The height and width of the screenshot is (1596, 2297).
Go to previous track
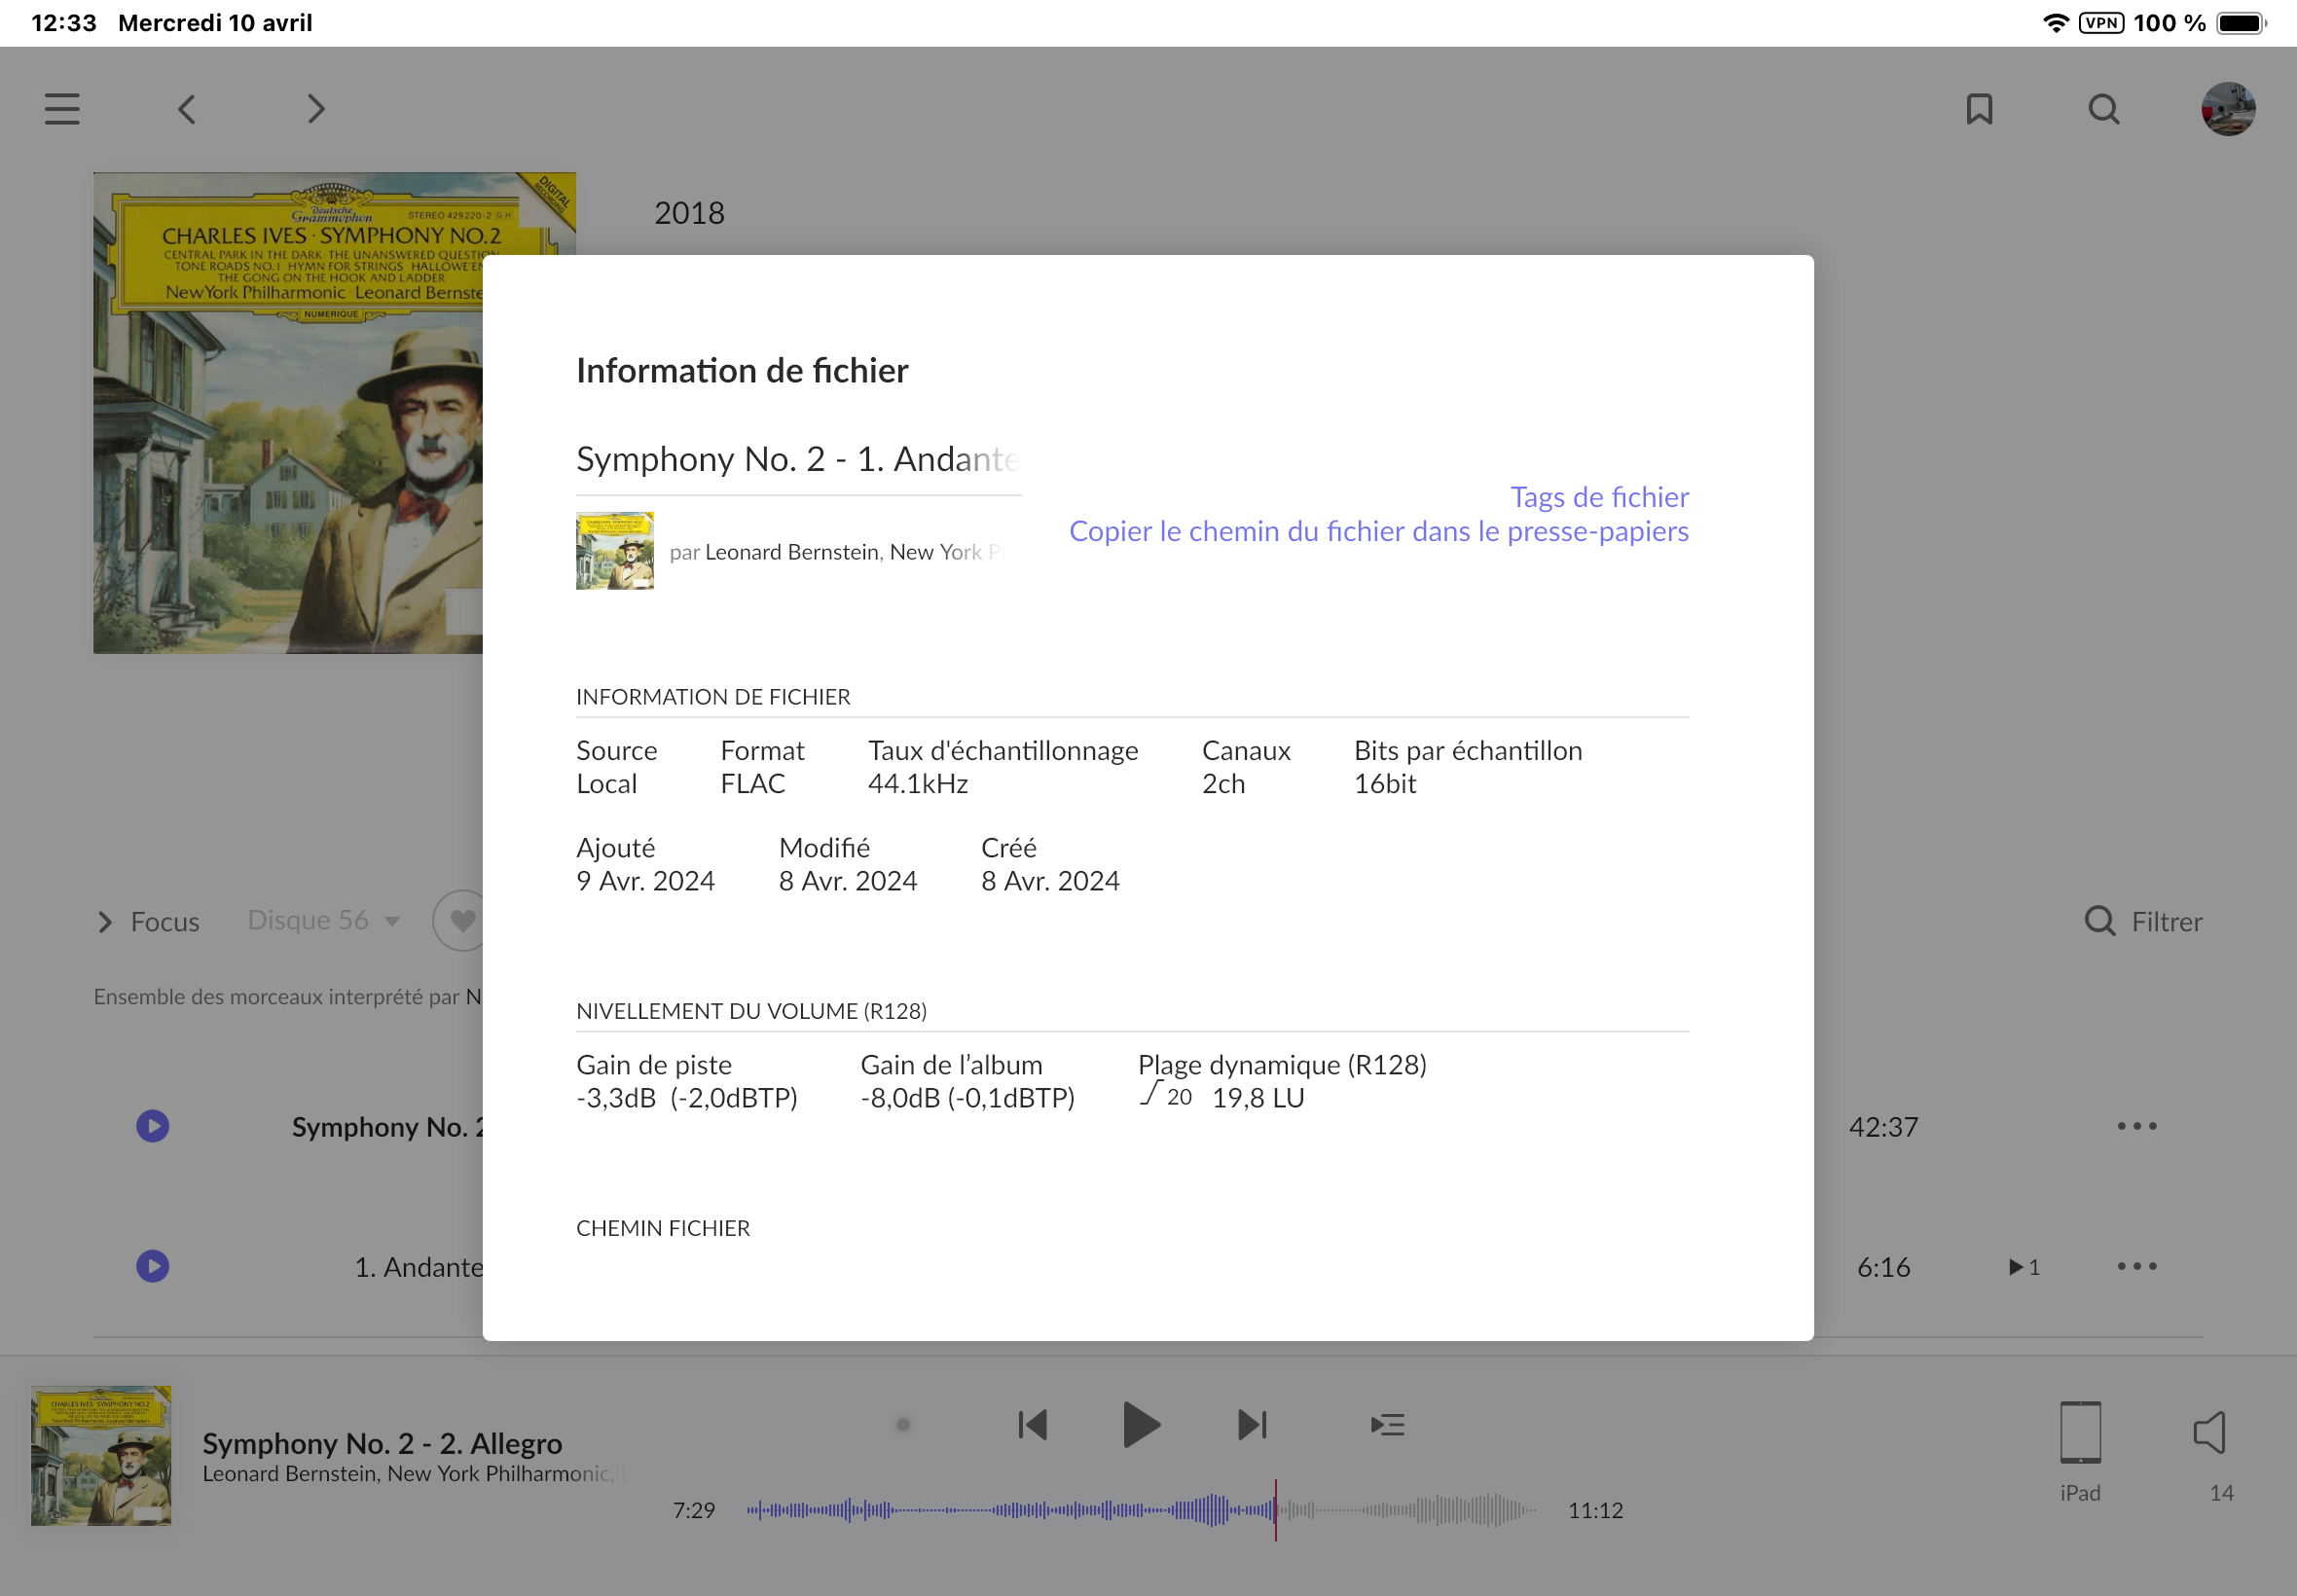[x=1032, y=1424]
